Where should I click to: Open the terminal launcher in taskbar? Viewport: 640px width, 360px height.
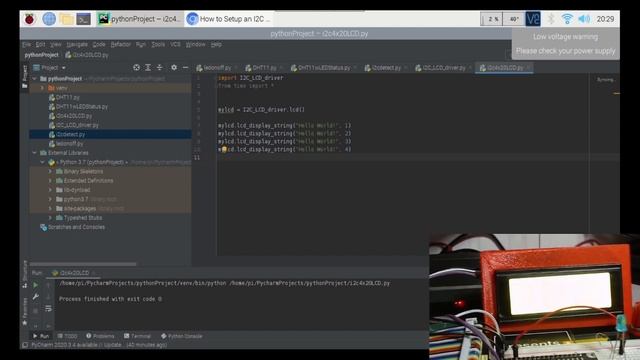click(84, 19)
